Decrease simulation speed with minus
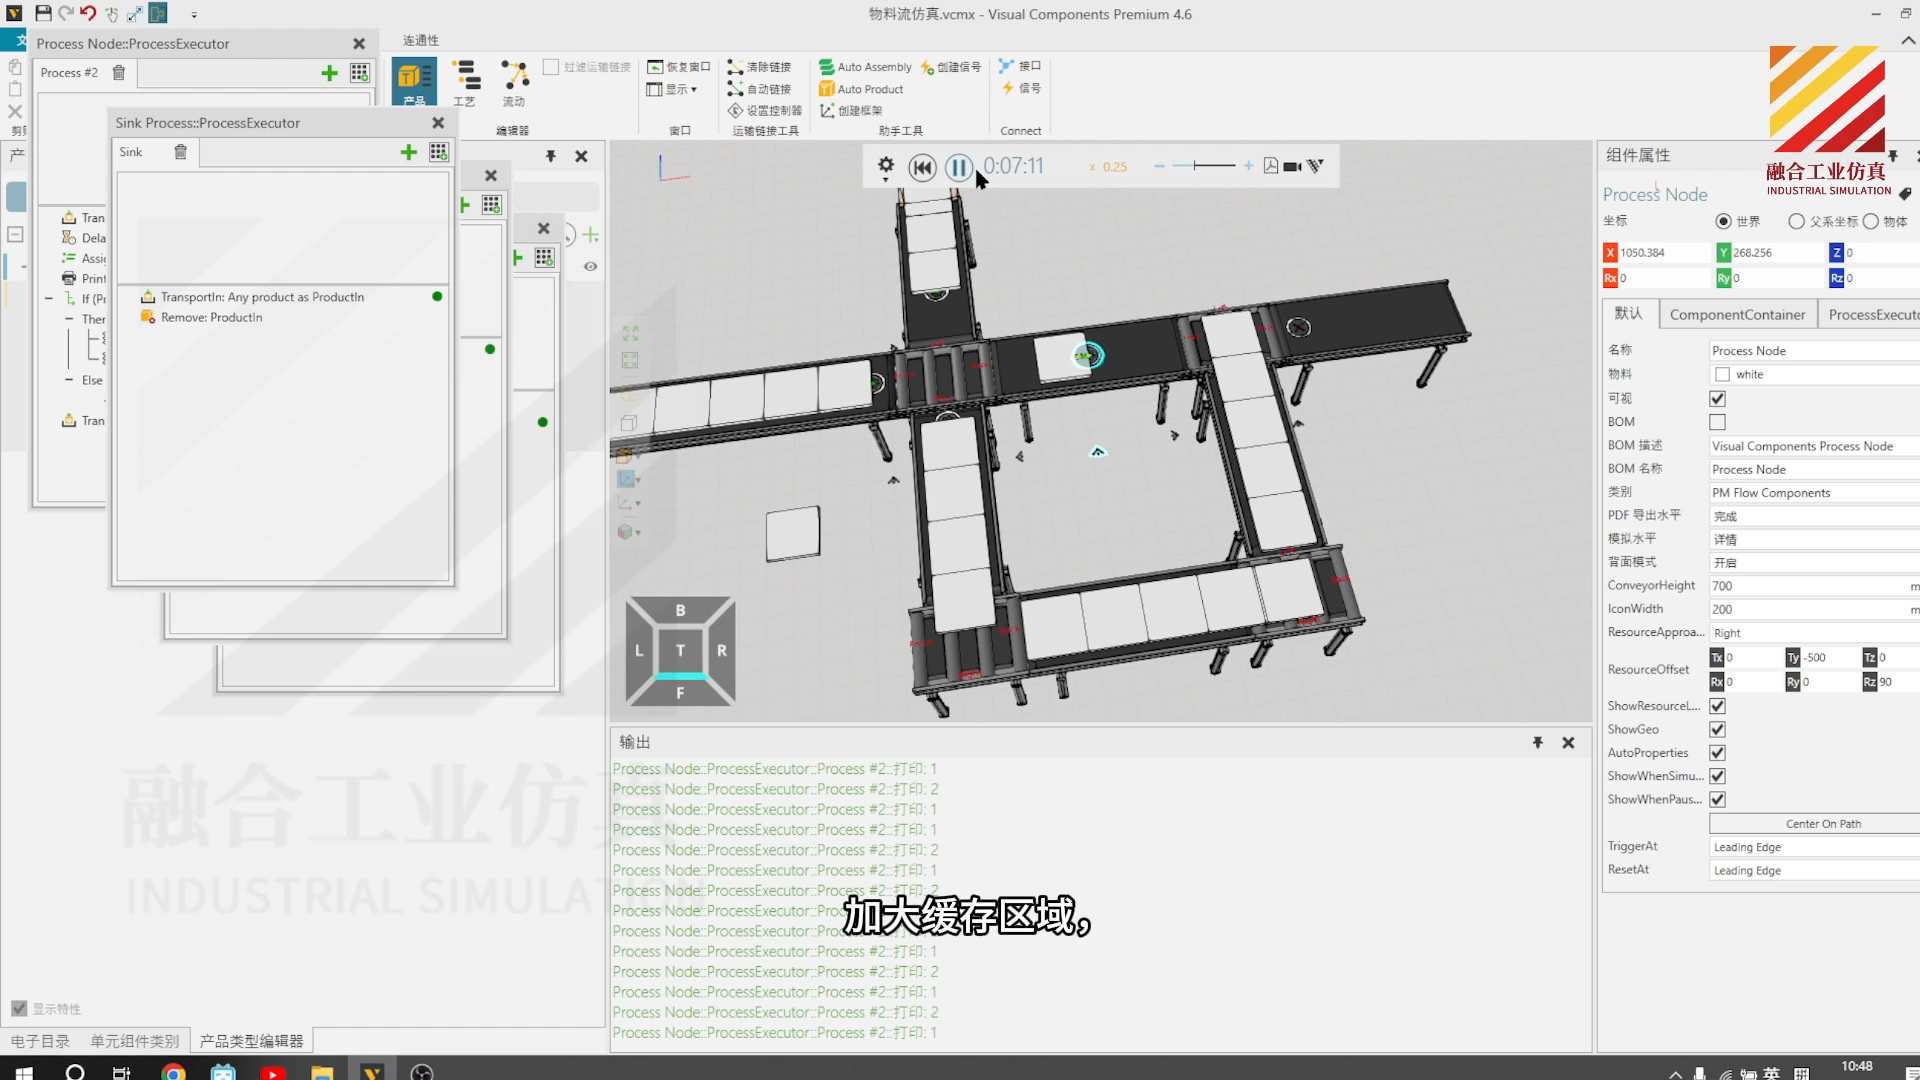This screenshot has width=1920, height=1080. pos(1159,166)
